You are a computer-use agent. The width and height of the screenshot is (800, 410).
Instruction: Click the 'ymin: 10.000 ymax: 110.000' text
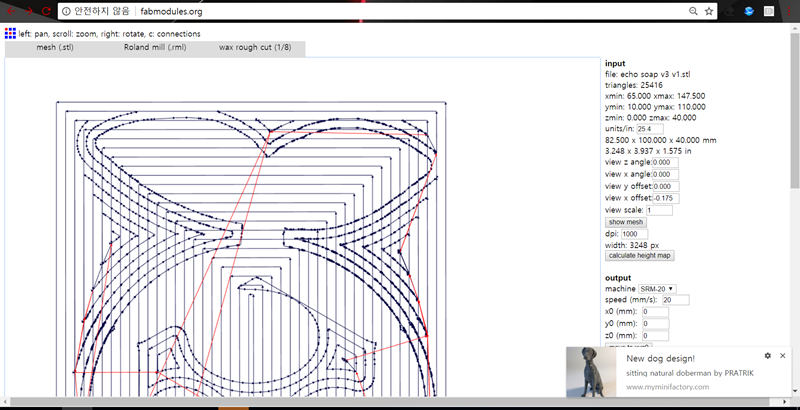click(655, 107)
